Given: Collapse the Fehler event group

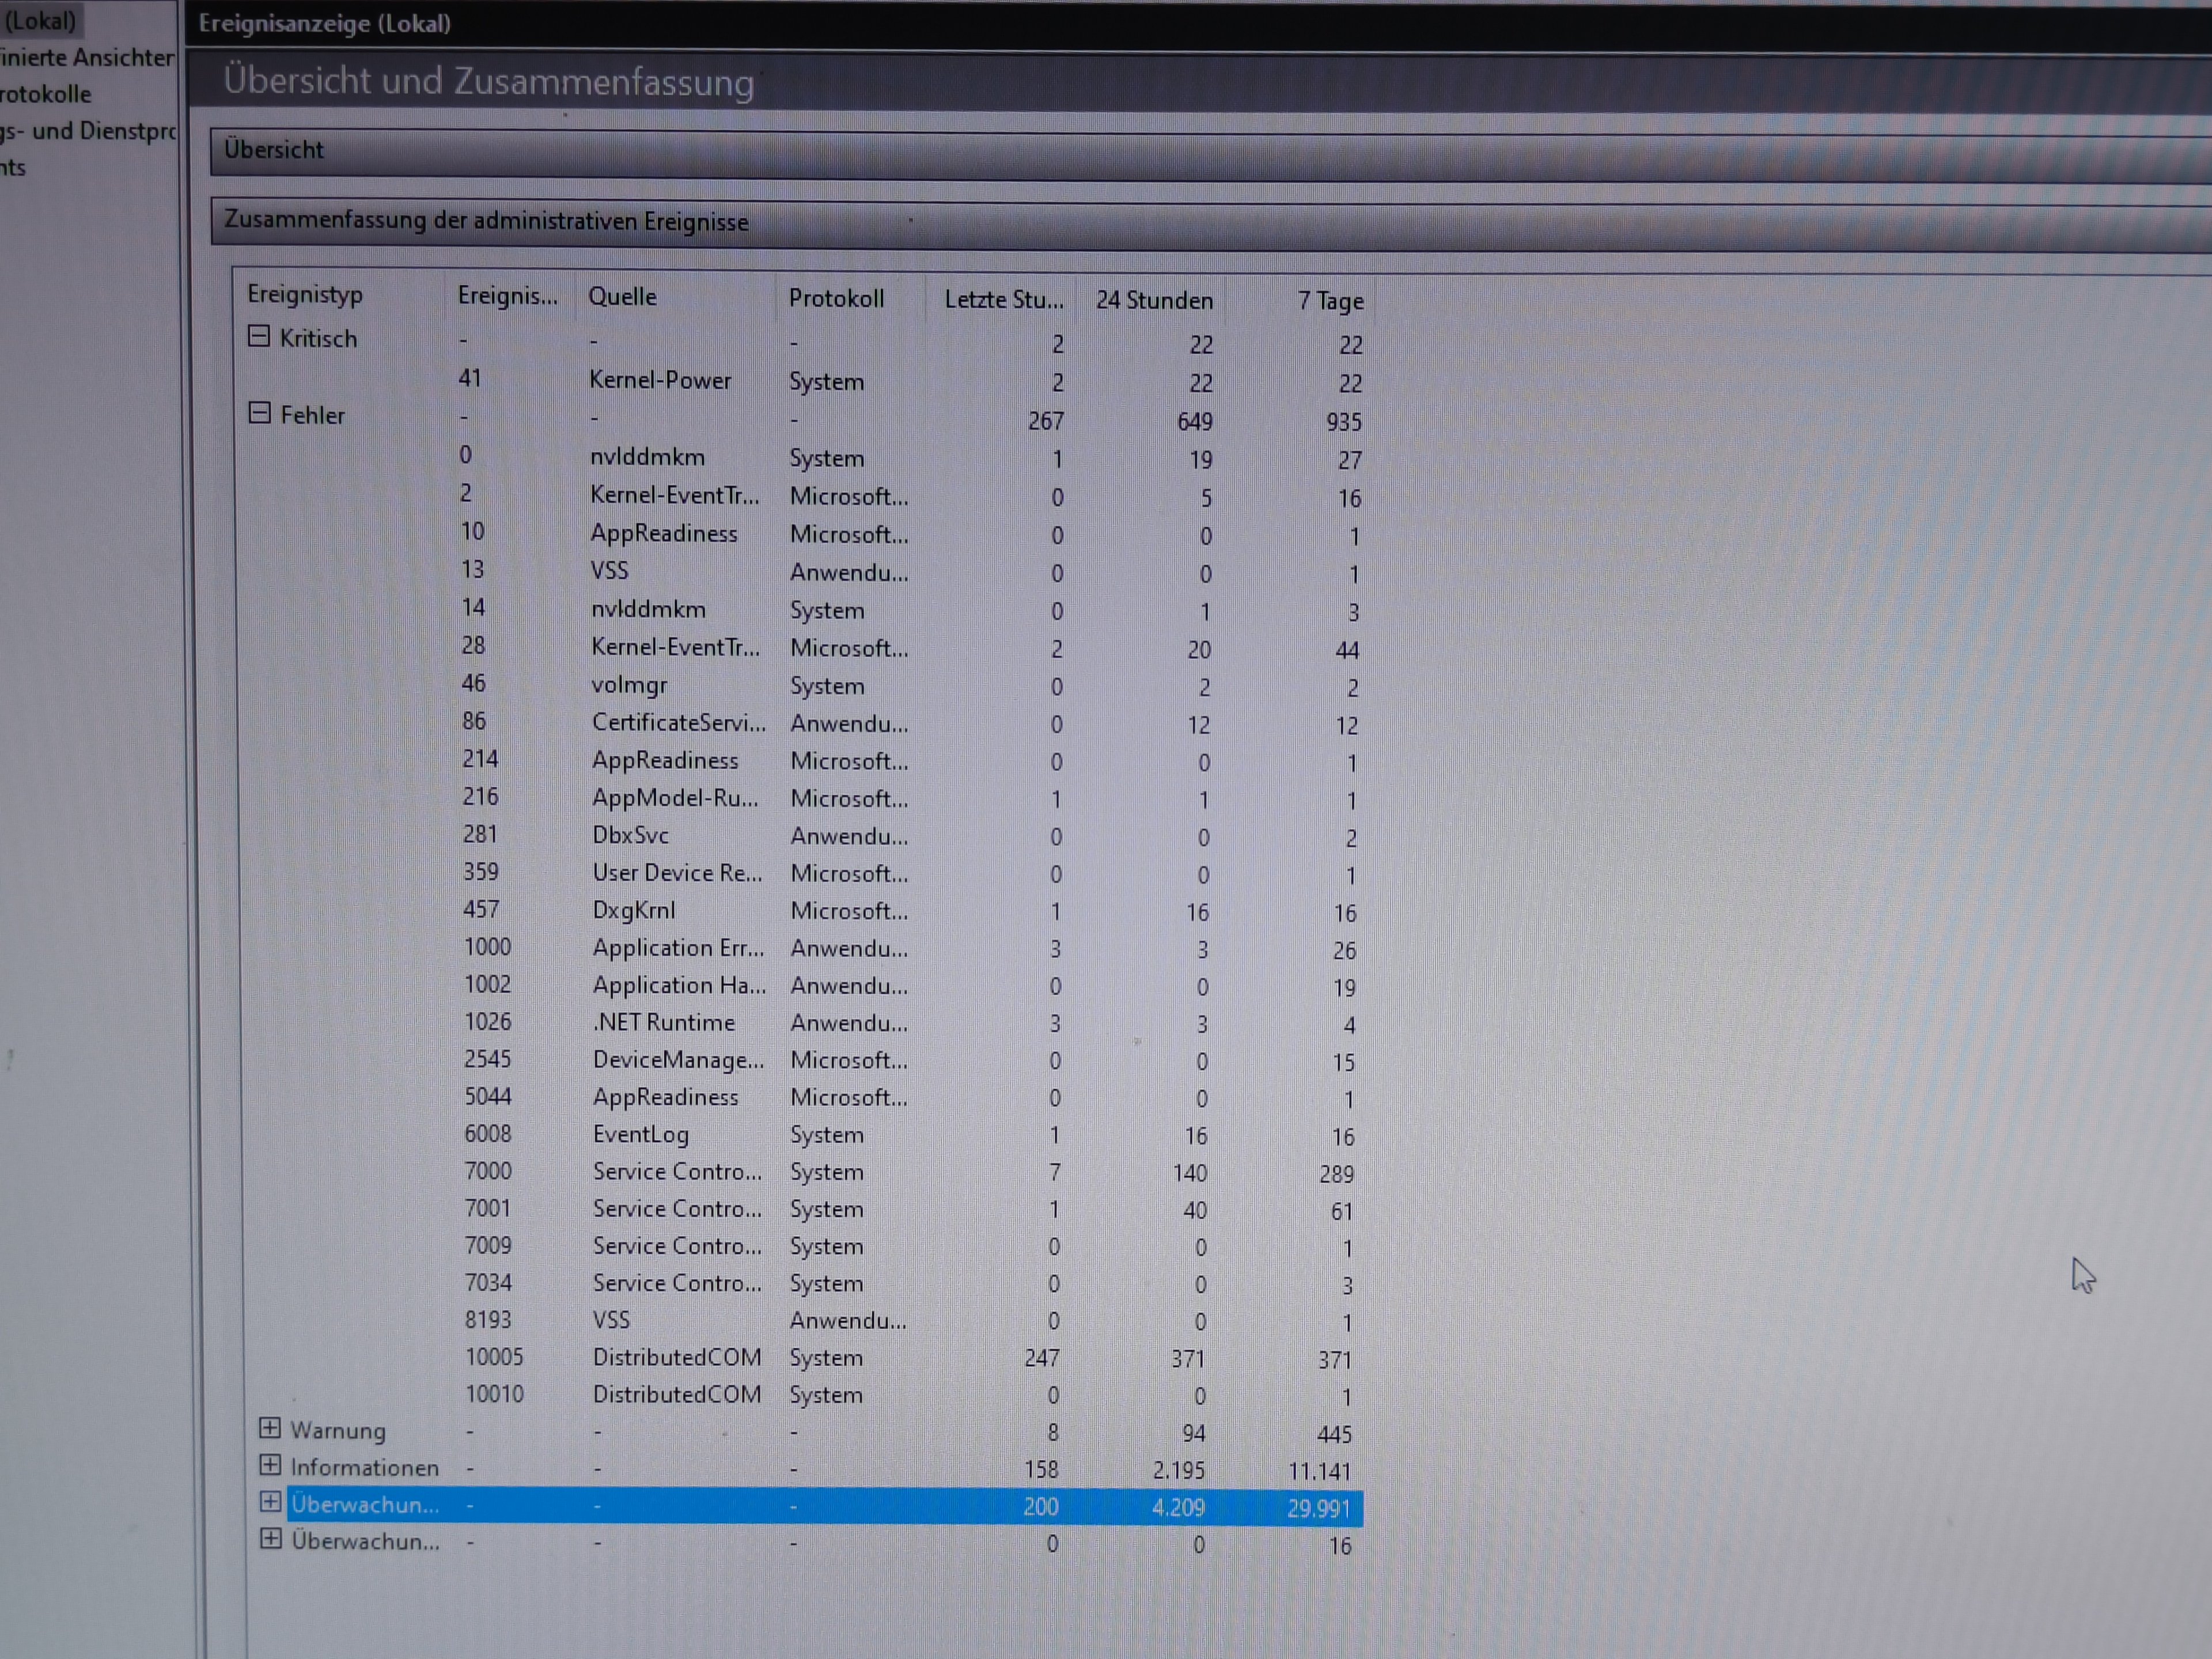Looking at the screenshot, I should click(259, 413).
